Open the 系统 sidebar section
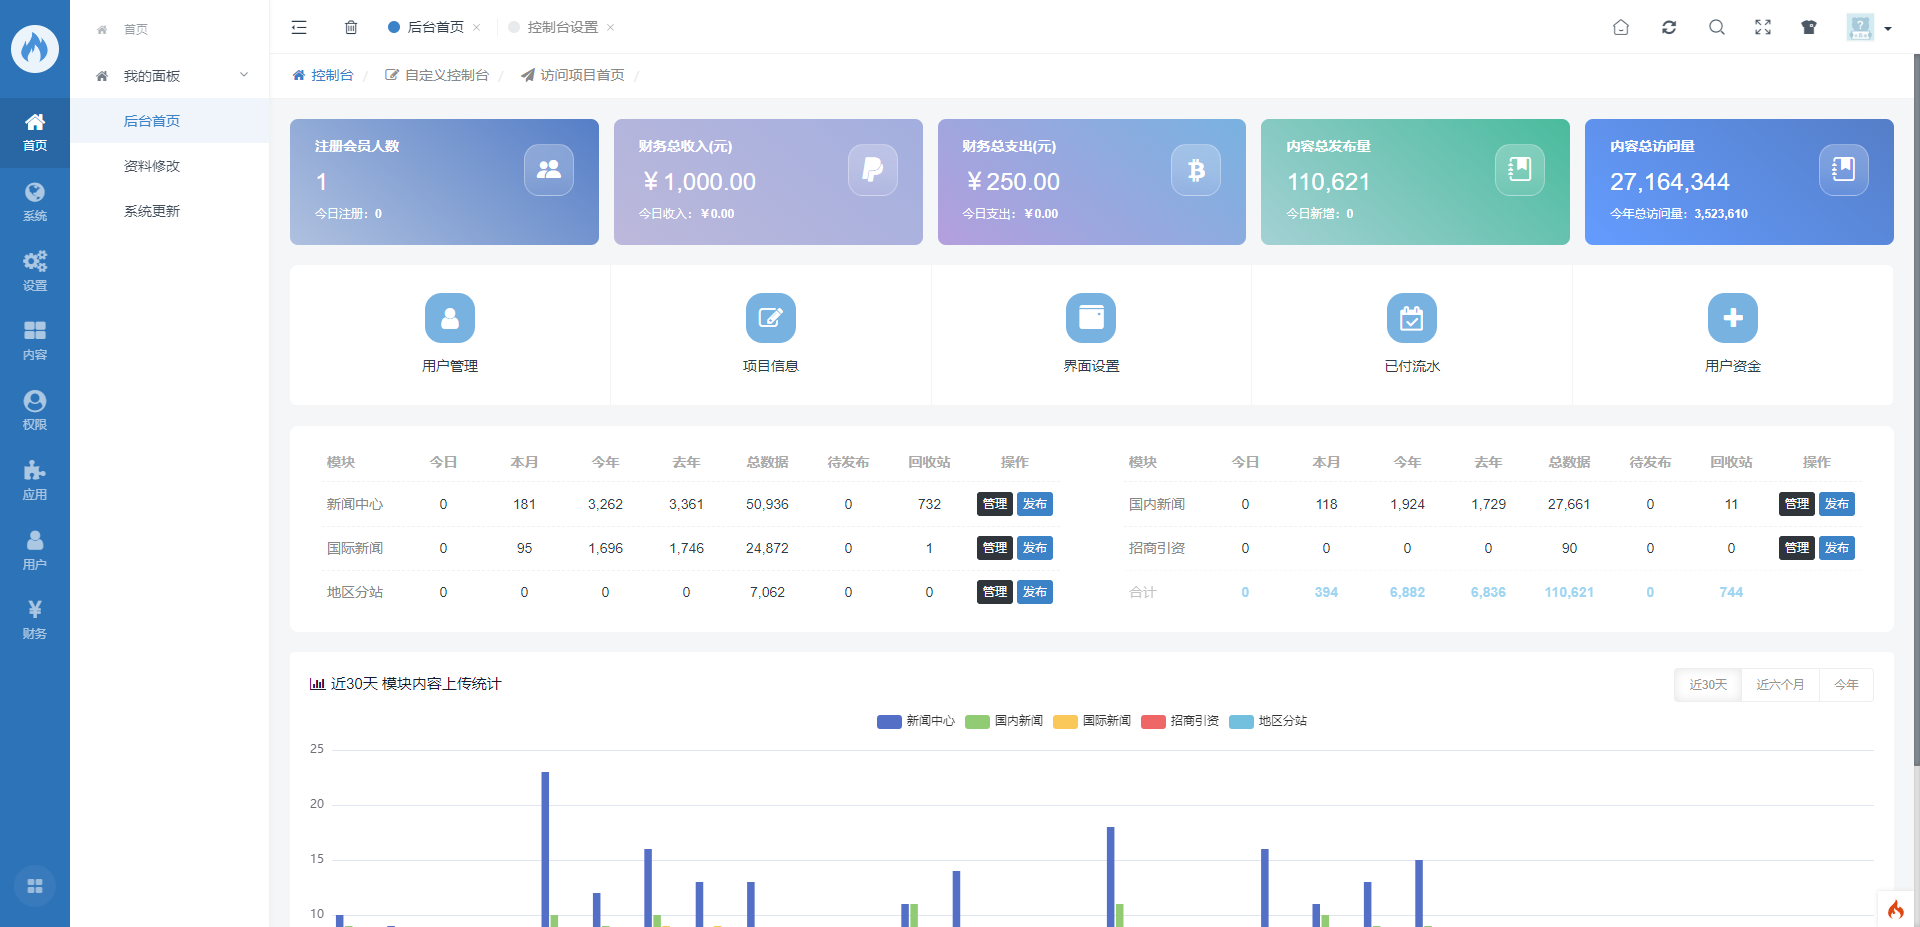1920x927 pixels. 35,202
